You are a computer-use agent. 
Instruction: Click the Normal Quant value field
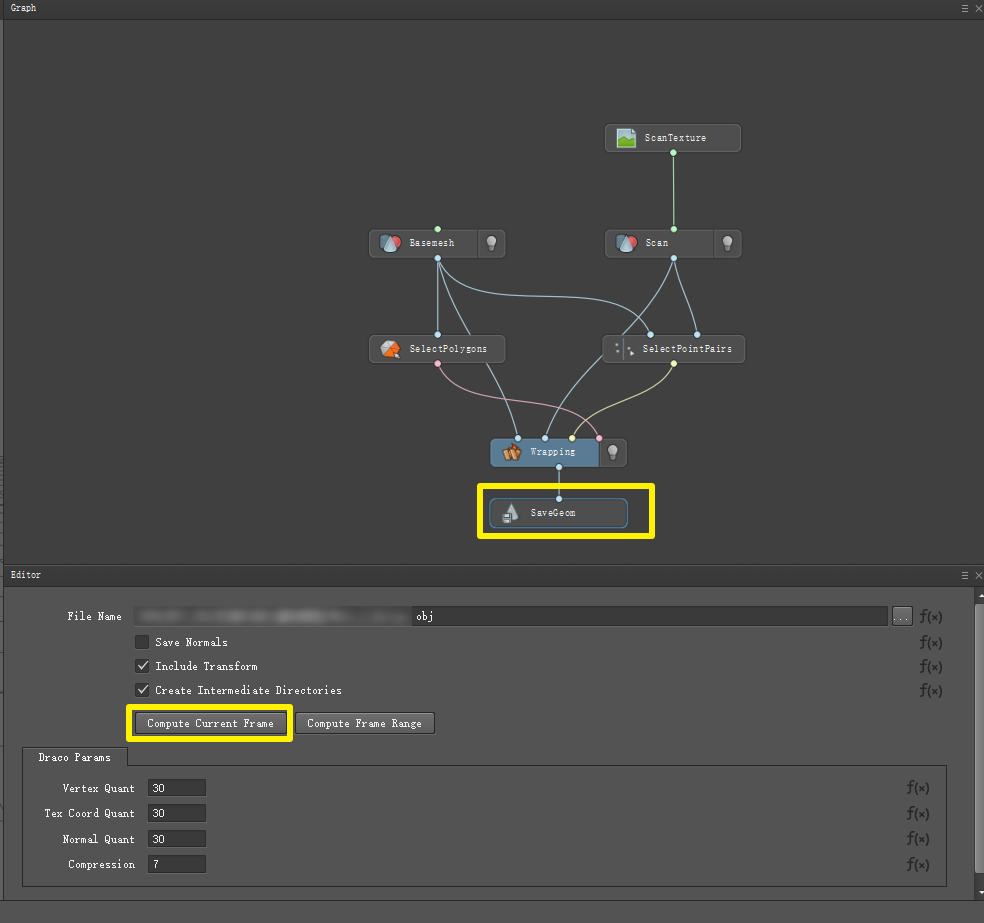coord(177,839)
